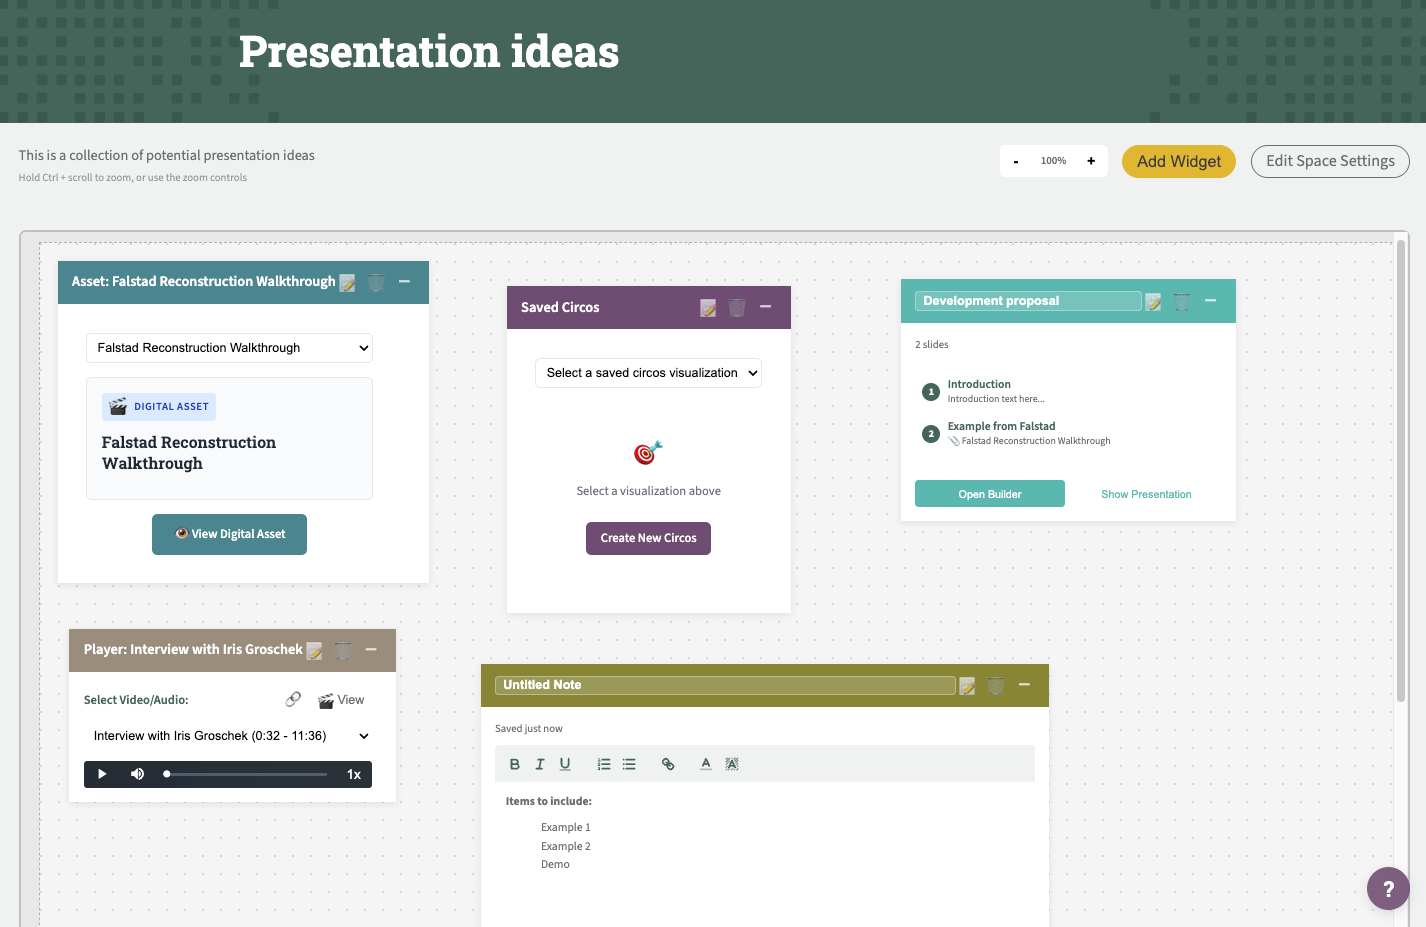Open the Interview with Iris Groschek dropdown

(x=229, y=736)
